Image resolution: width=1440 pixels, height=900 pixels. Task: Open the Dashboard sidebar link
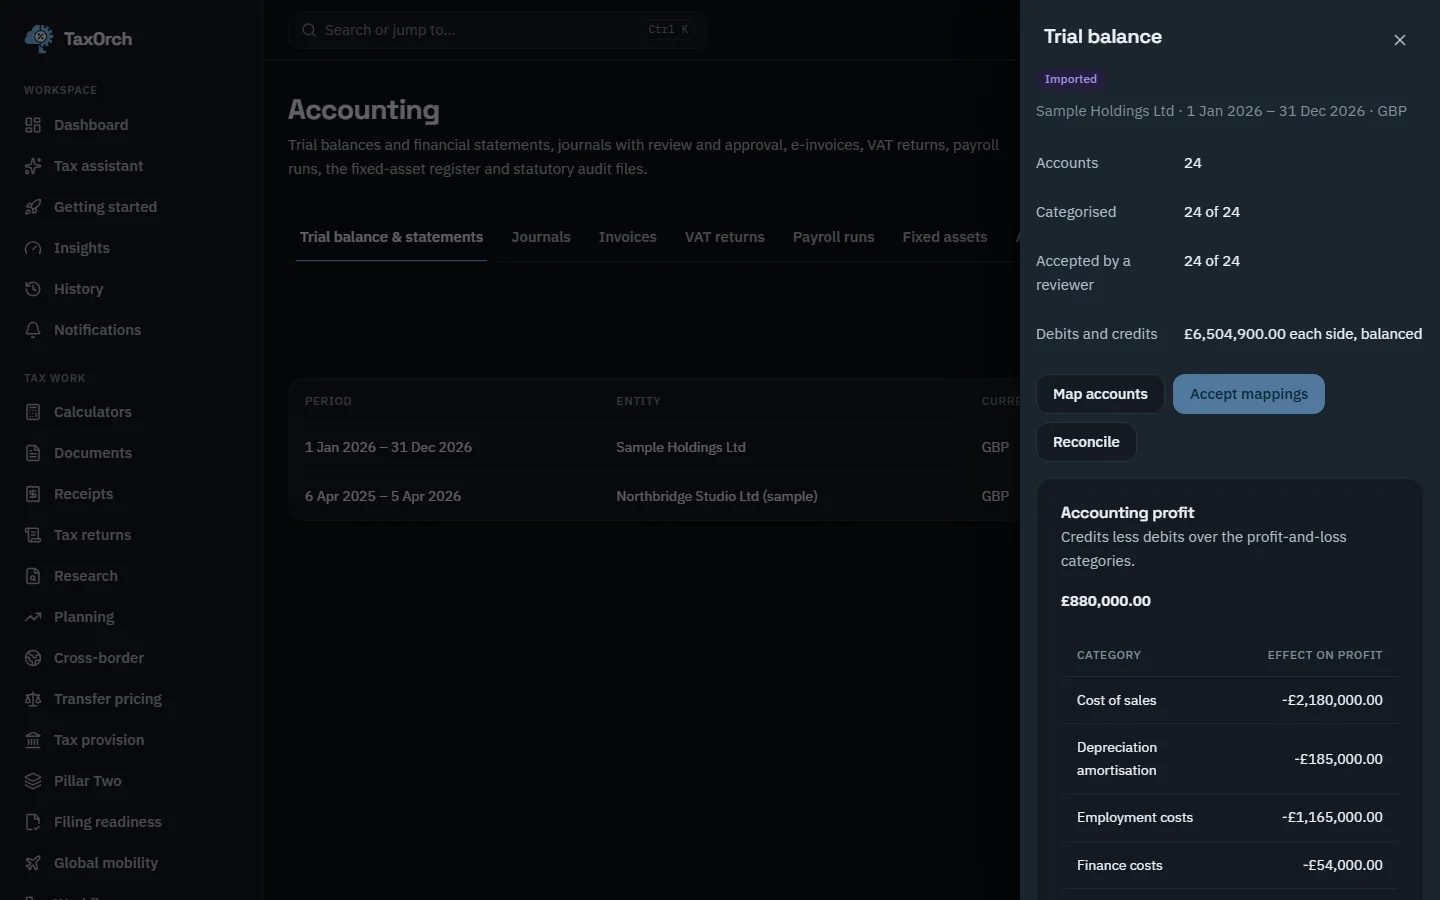(x=132, y=125)
